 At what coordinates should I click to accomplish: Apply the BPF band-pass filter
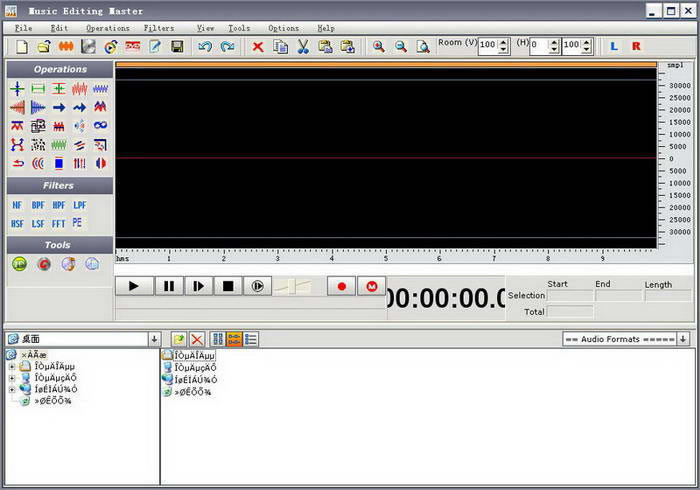38,205
